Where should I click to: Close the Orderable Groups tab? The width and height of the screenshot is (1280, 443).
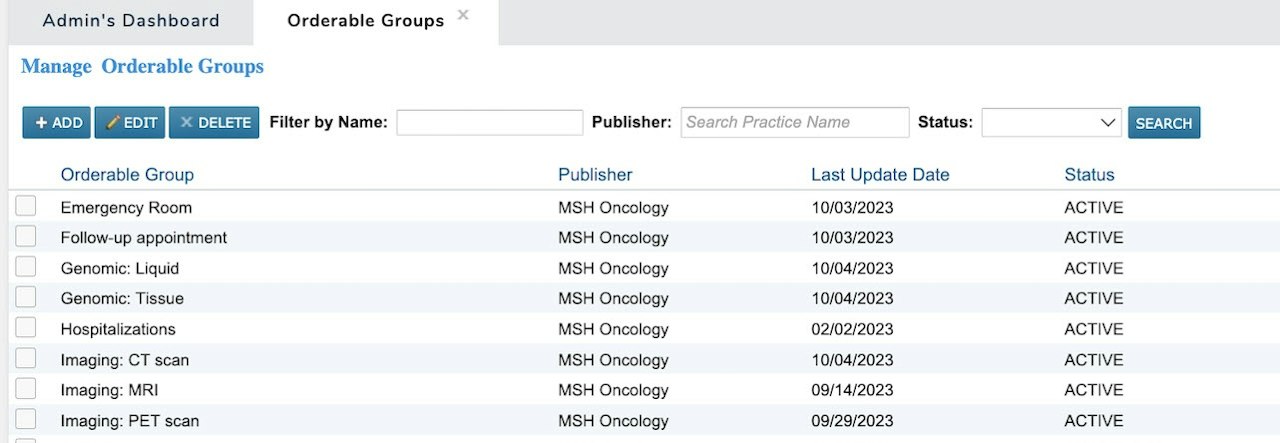point(463,15)
